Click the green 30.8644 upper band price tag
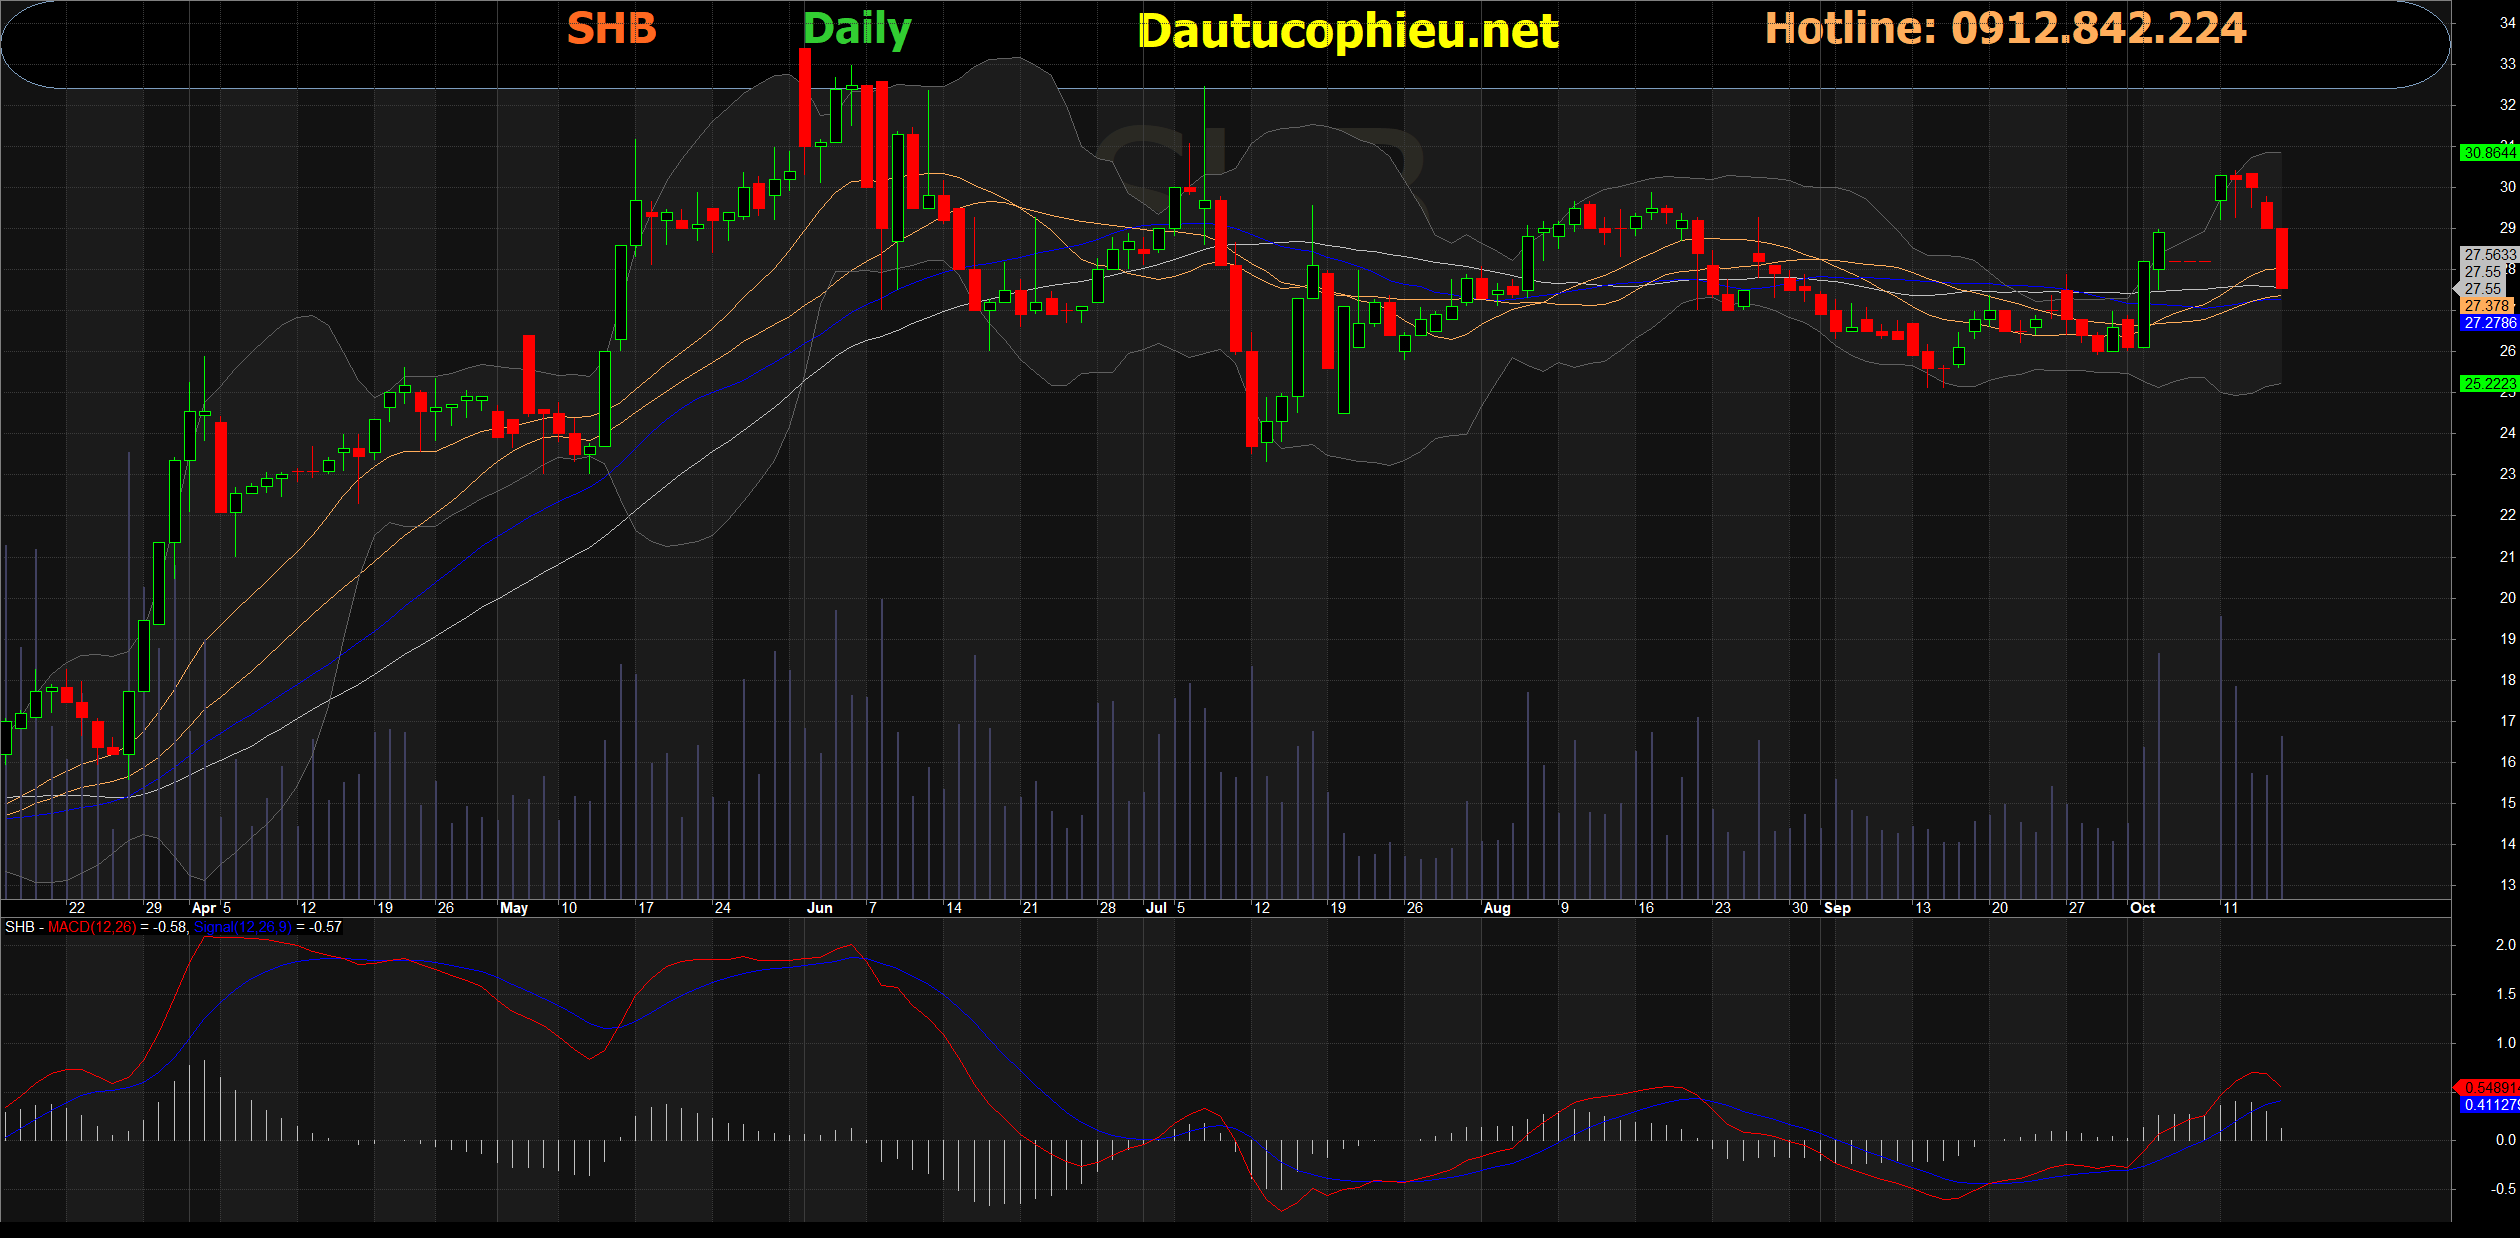The height and width of the screenshot is (1238, 2520). click(x=2489, y=153)
